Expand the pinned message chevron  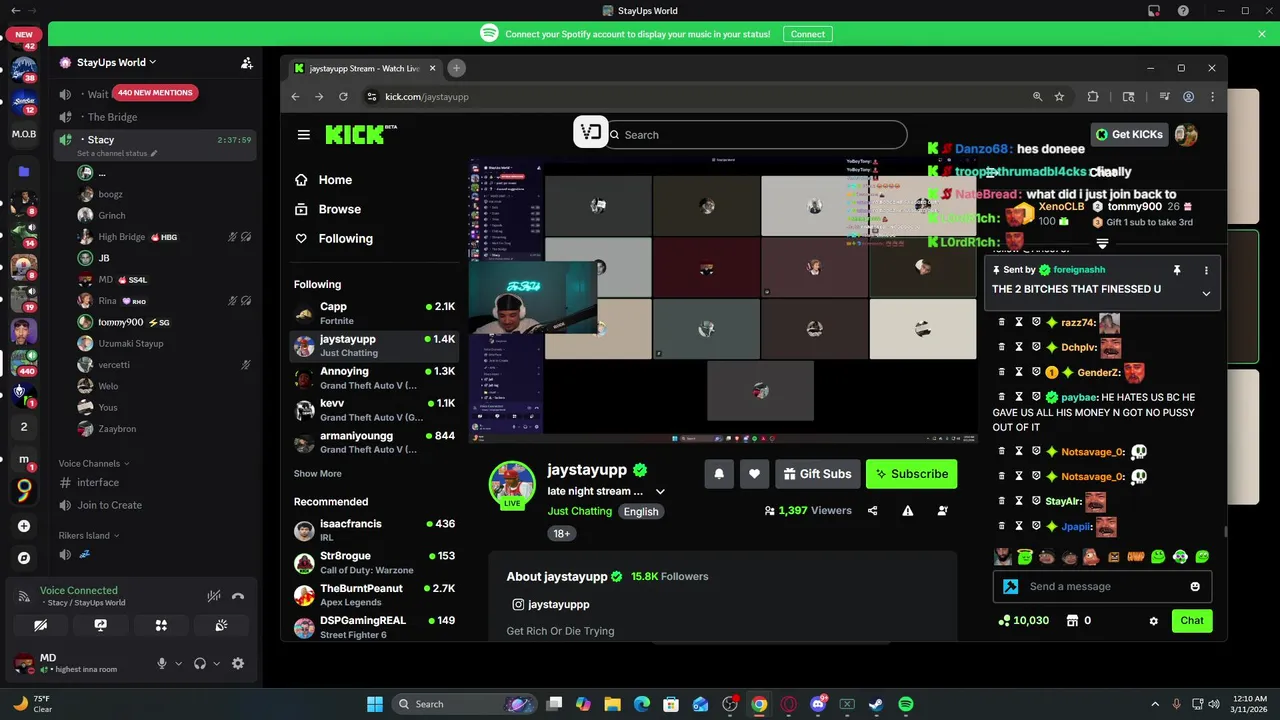(1206, 293)
